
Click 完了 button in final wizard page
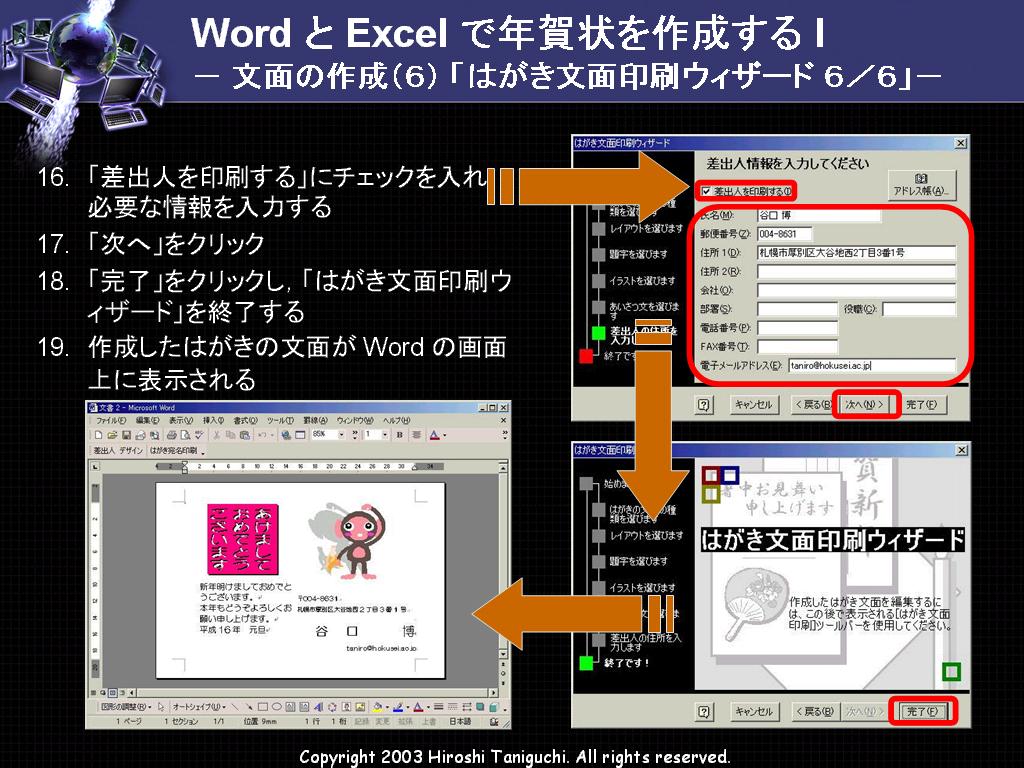pos(922,711)
